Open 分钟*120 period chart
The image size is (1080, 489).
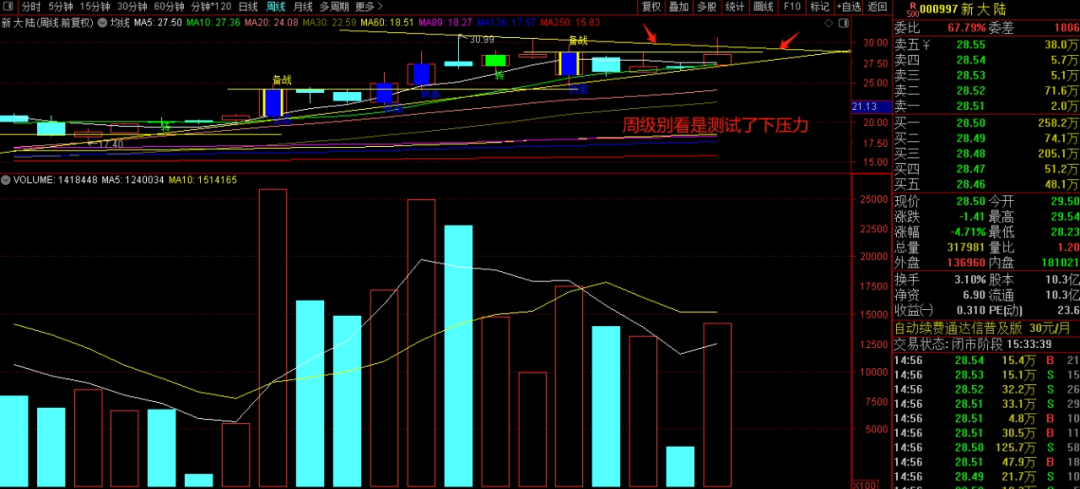211,8
